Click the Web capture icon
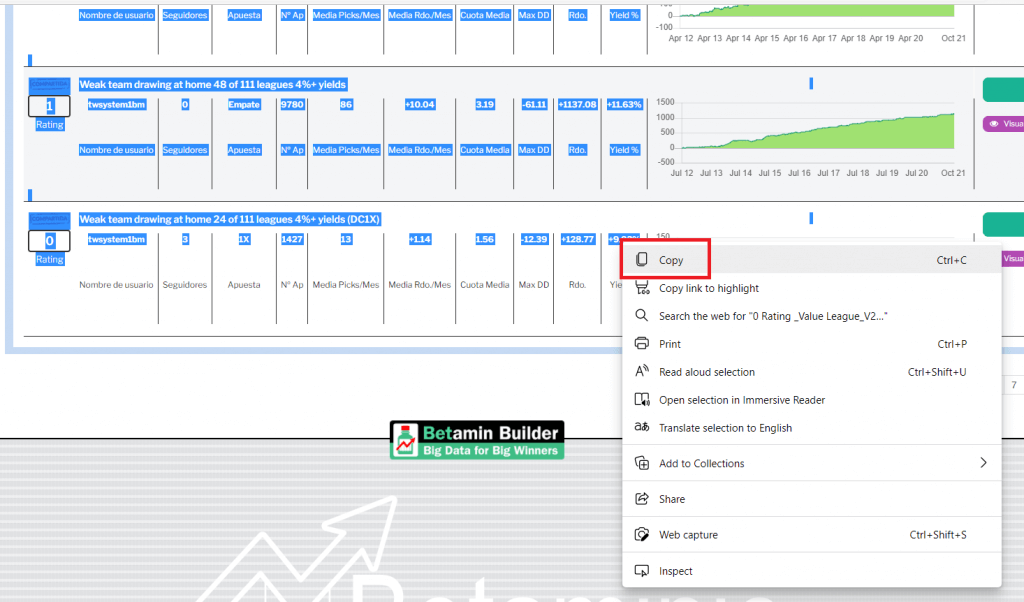The width and height of the screenshot is (1024, 602). (x=642, y=534)
